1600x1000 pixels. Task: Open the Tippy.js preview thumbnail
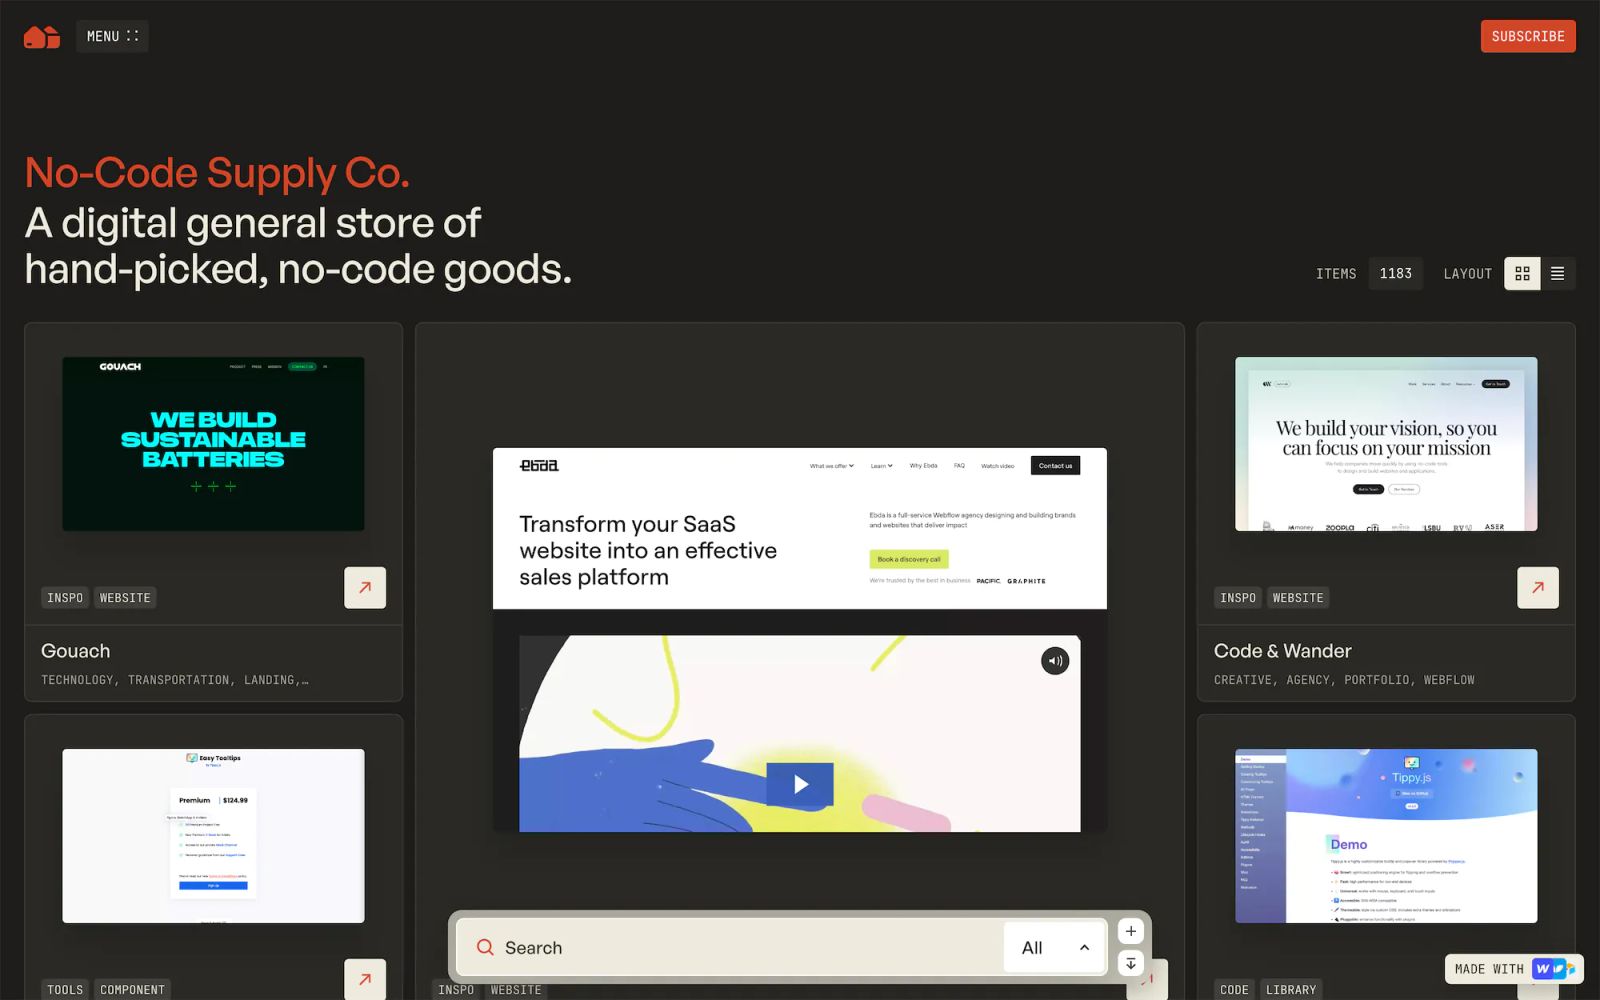pos(1386,836)
